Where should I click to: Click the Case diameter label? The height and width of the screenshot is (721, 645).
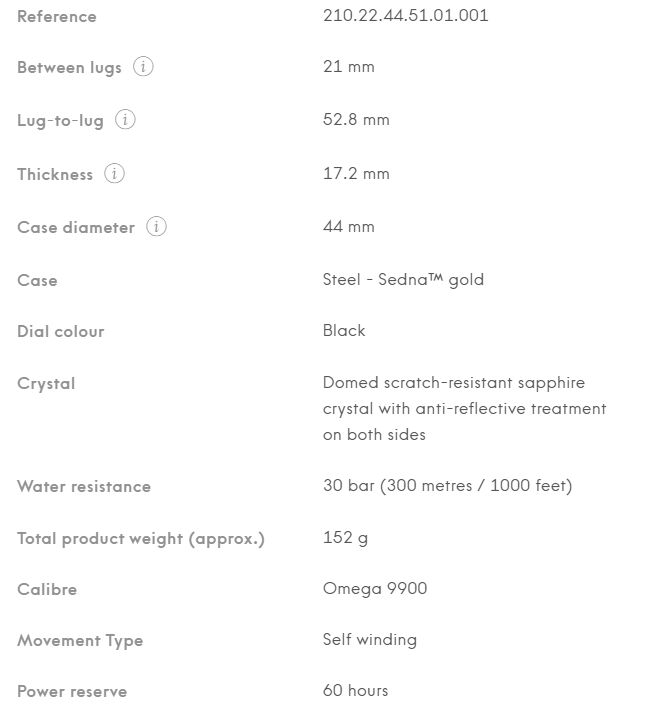[76, 227]
